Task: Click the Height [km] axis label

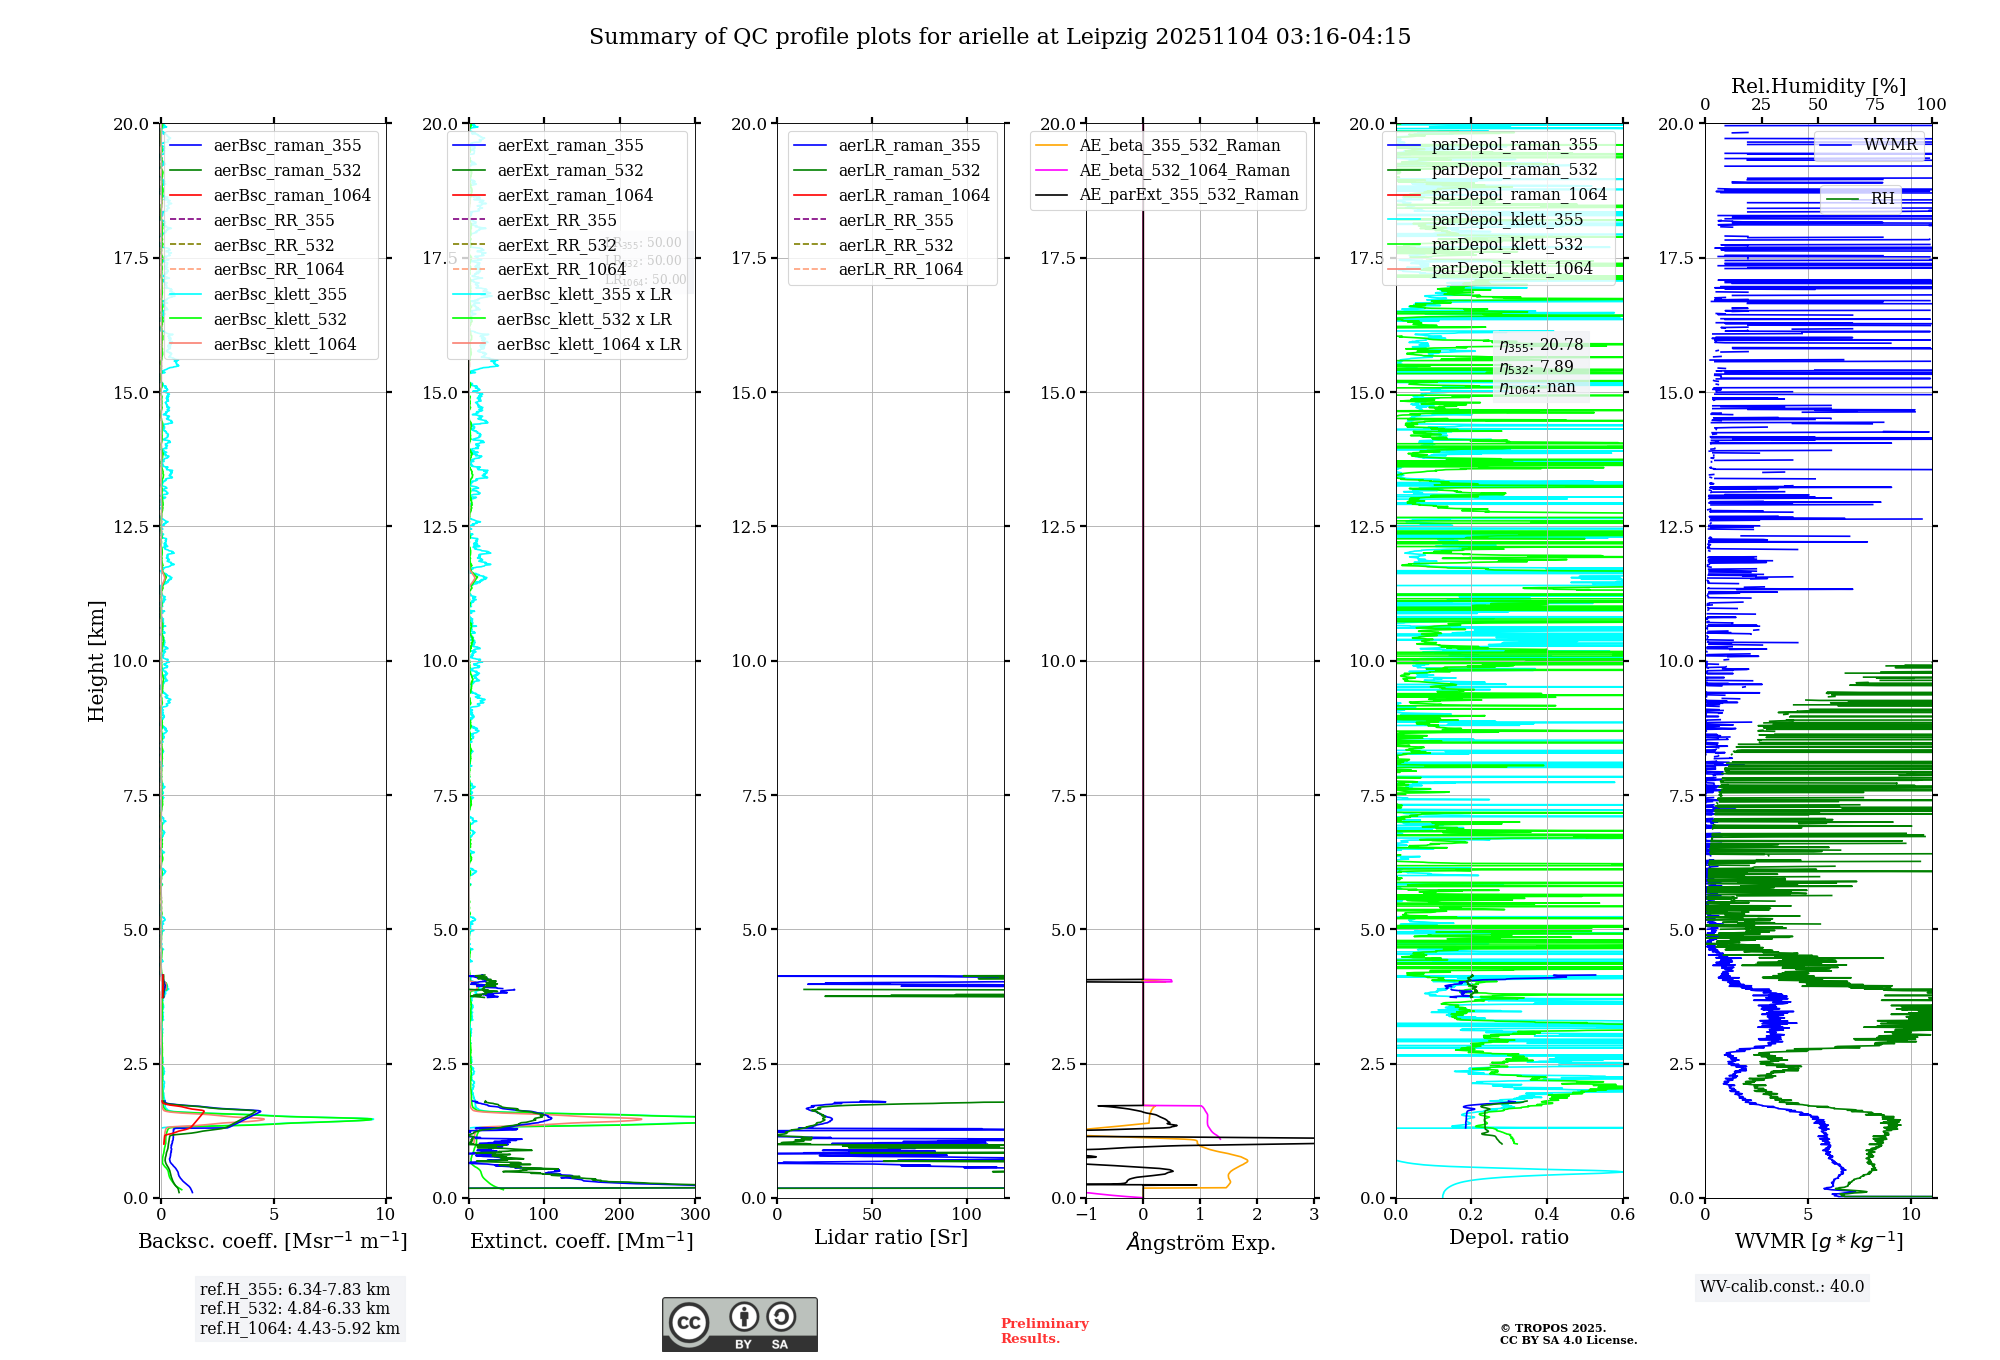Action: [x=96, y=661]
